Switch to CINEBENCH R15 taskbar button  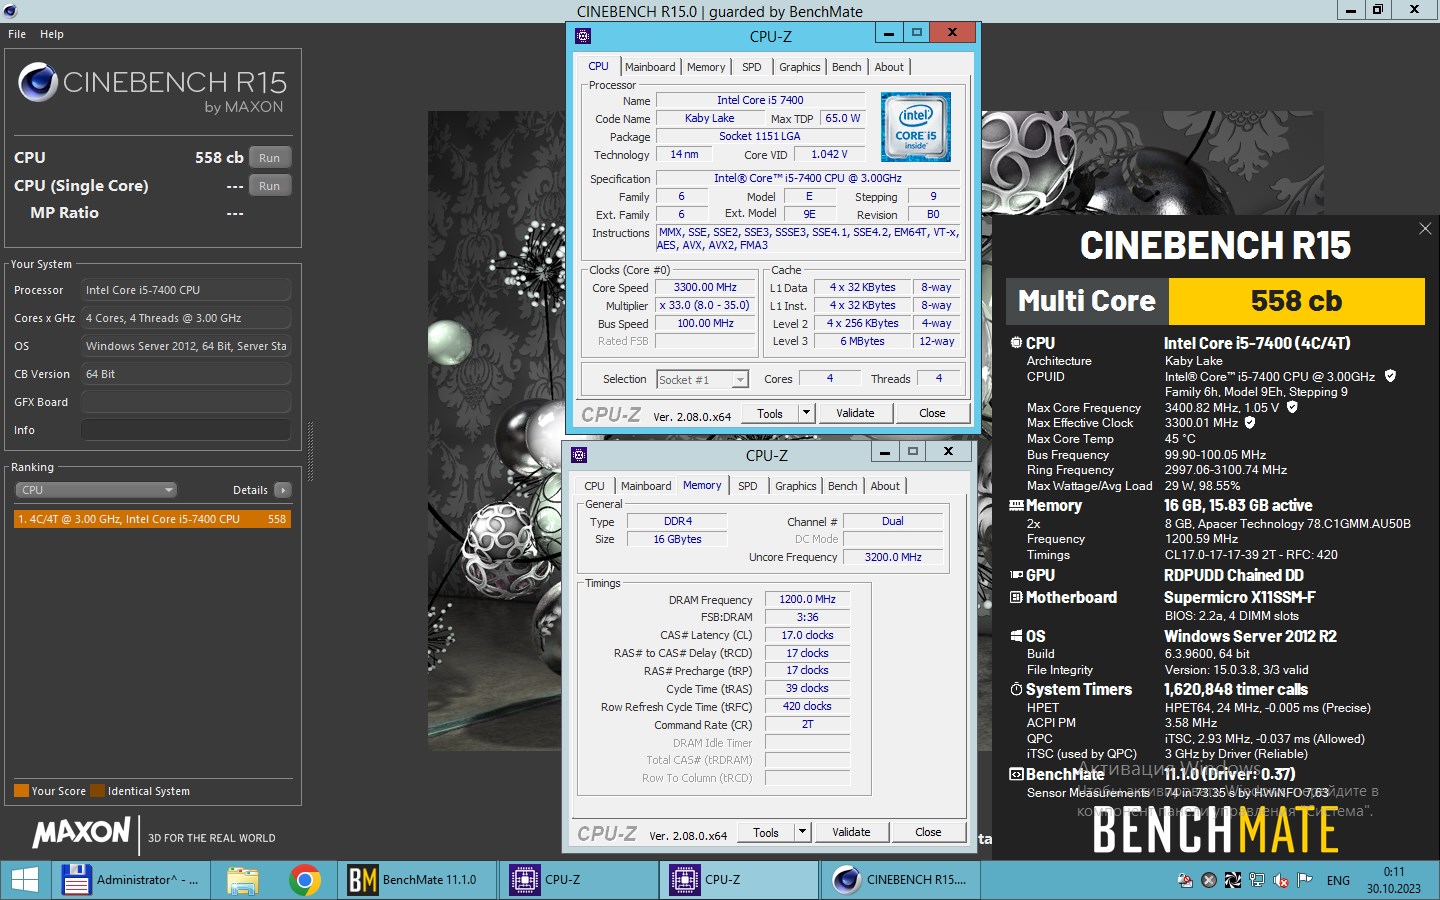903,880
